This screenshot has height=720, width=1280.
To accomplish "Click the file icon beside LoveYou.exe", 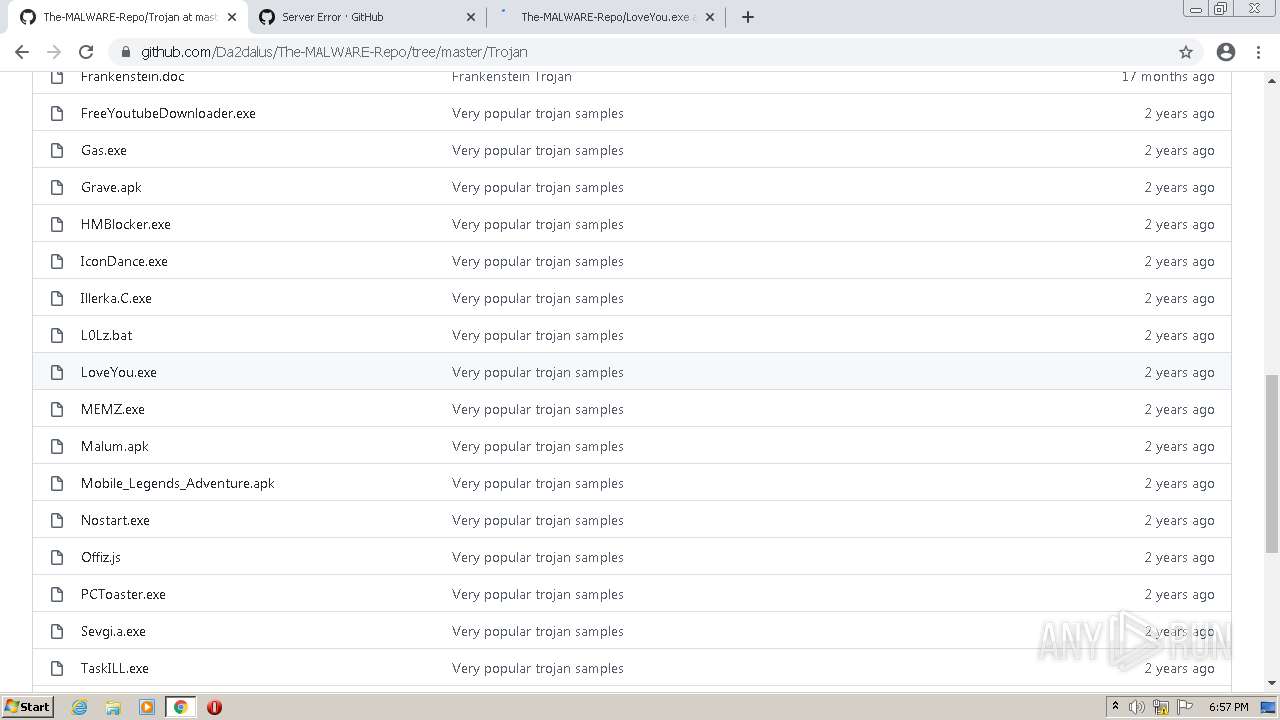I will tap(57, 372).
